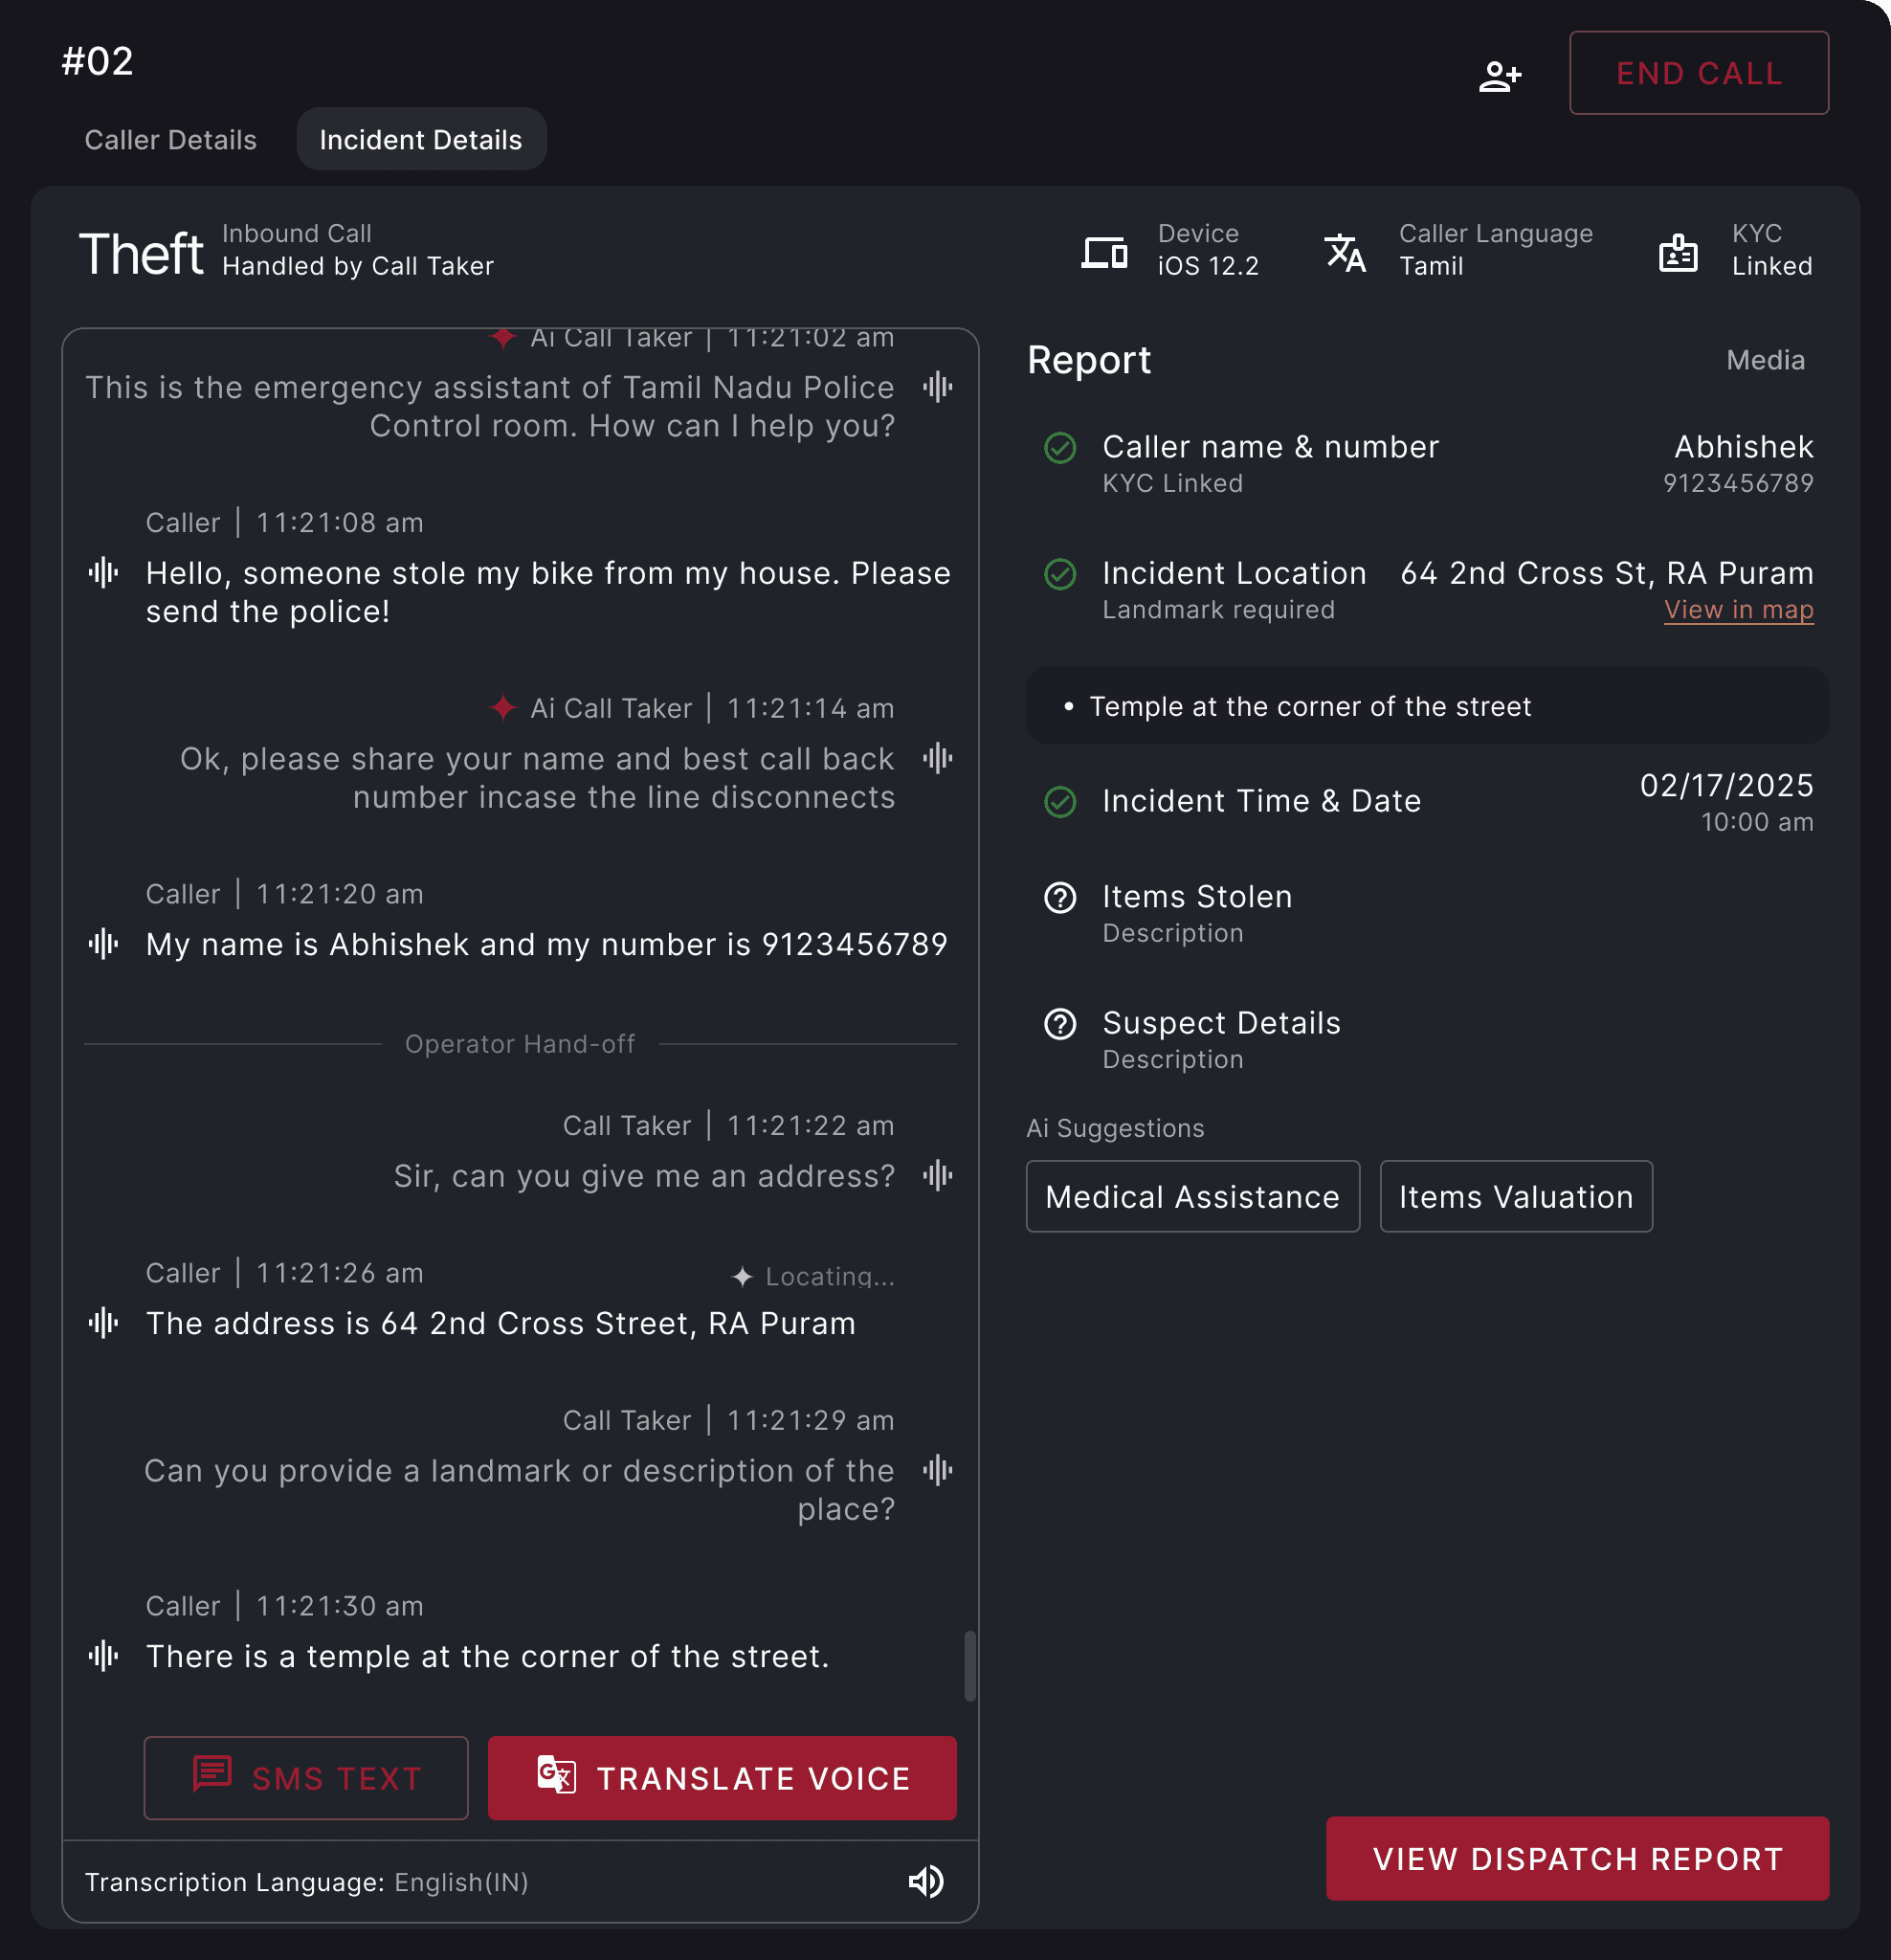Screen dimensions: 1891x1960
Task: Click the KYC Linked badge icon
Action: pos(1678,252)
